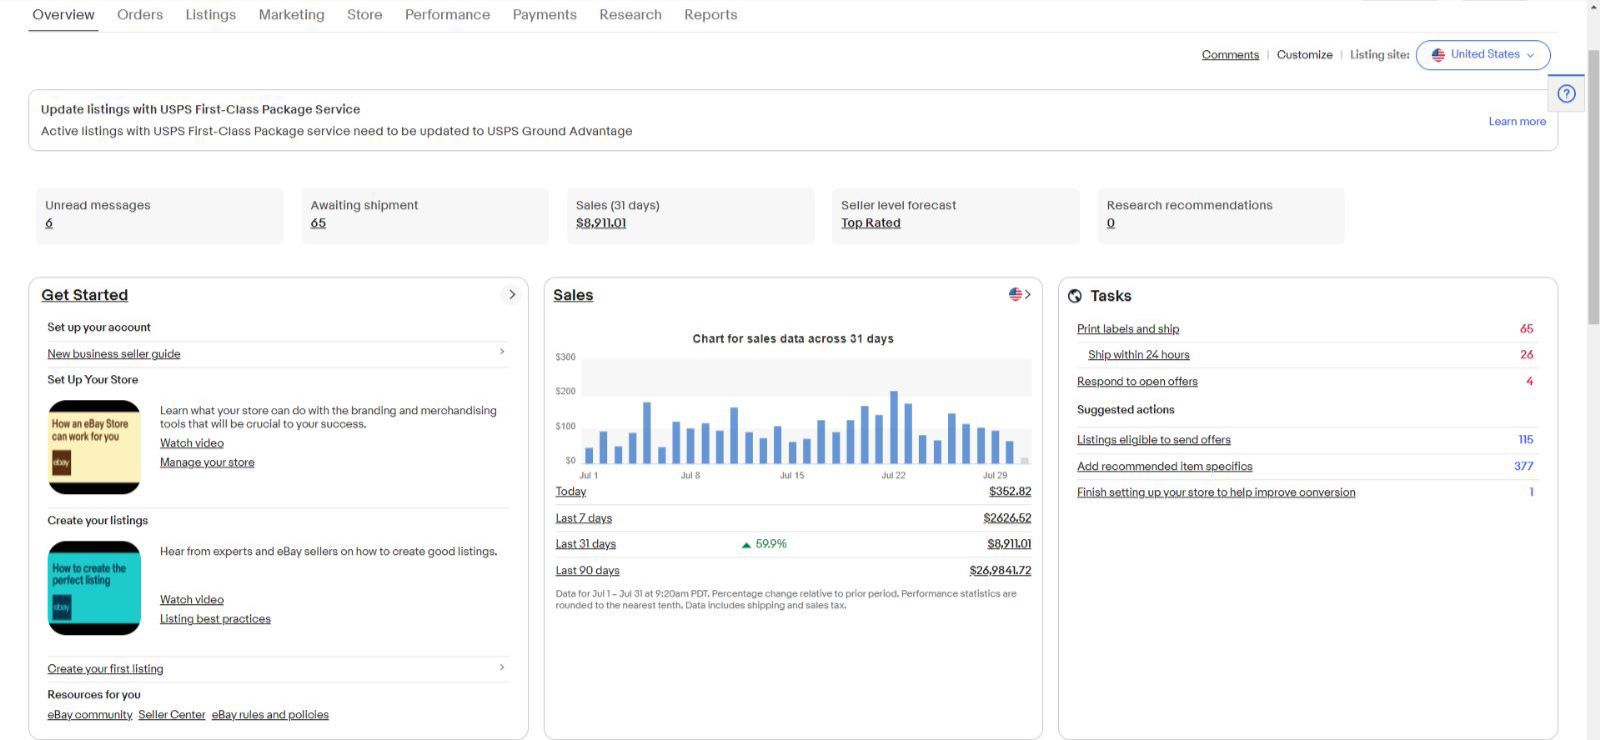Click the Tasks globe icon
1600x740 pixels.
[1075, 296]
